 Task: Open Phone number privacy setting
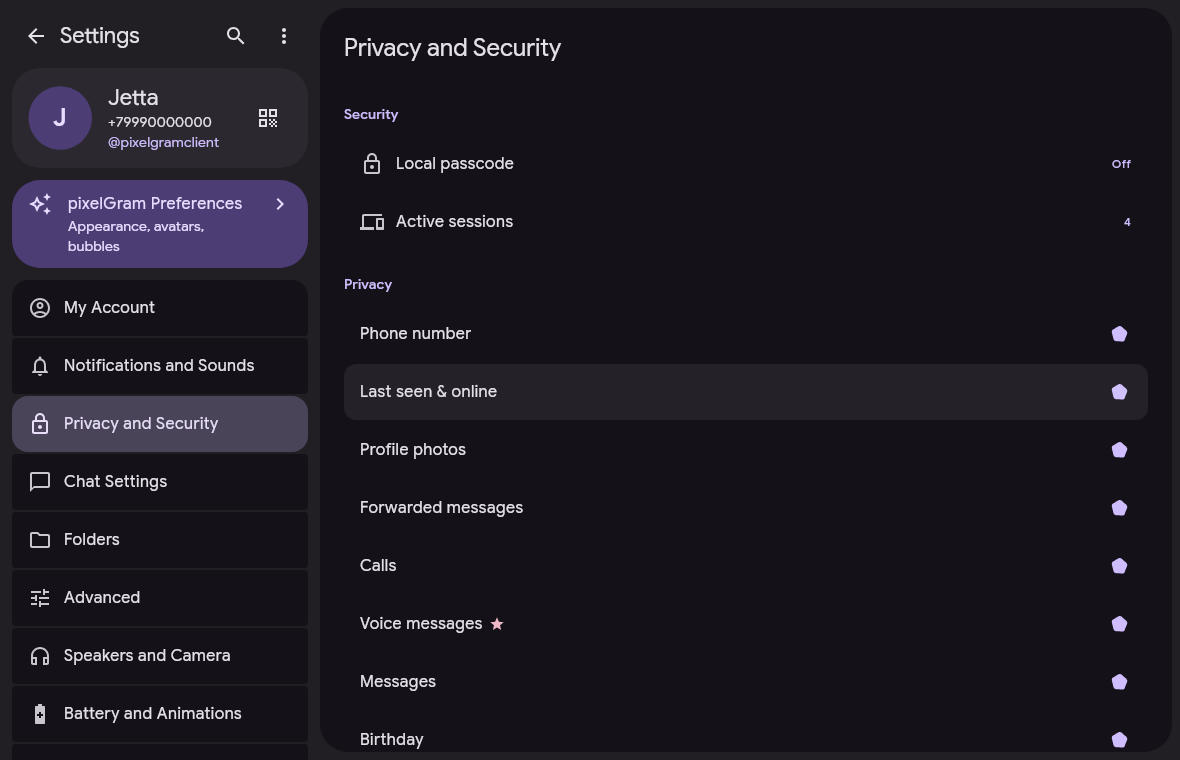(x=746, y=333)
